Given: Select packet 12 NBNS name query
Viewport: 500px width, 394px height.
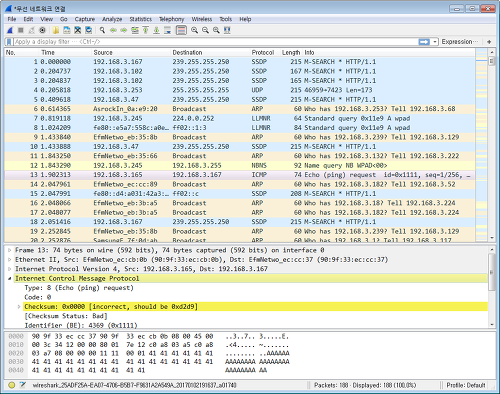Looking at the screenshot, I should (240, 165).
